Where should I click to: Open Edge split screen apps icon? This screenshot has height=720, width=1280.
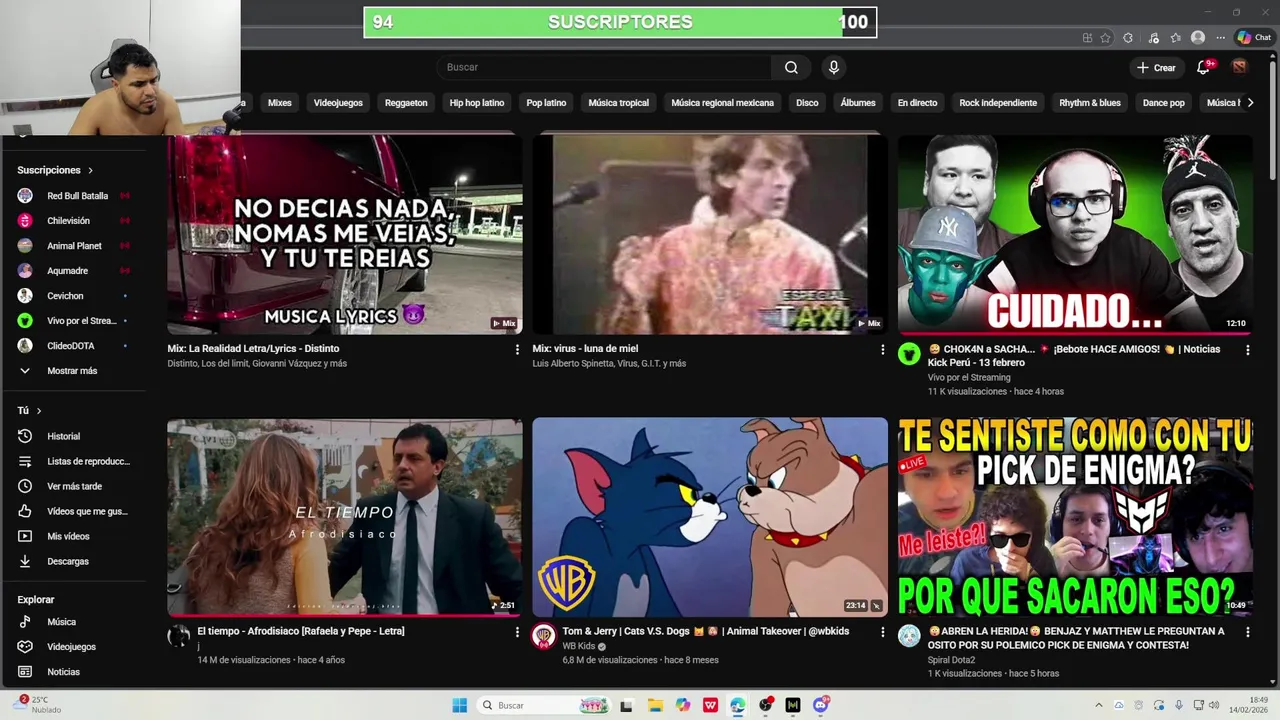(x=1087, y=38)
